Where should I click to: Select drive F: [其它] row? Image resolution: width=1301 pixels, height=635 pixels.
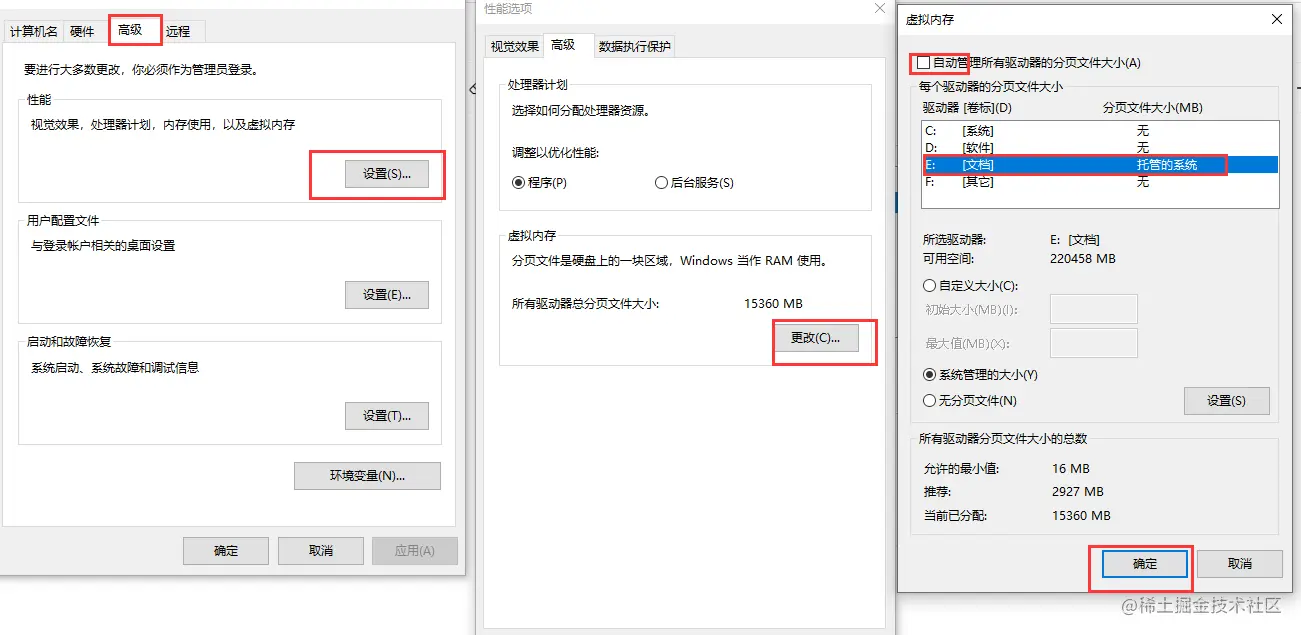[1100, 182]
